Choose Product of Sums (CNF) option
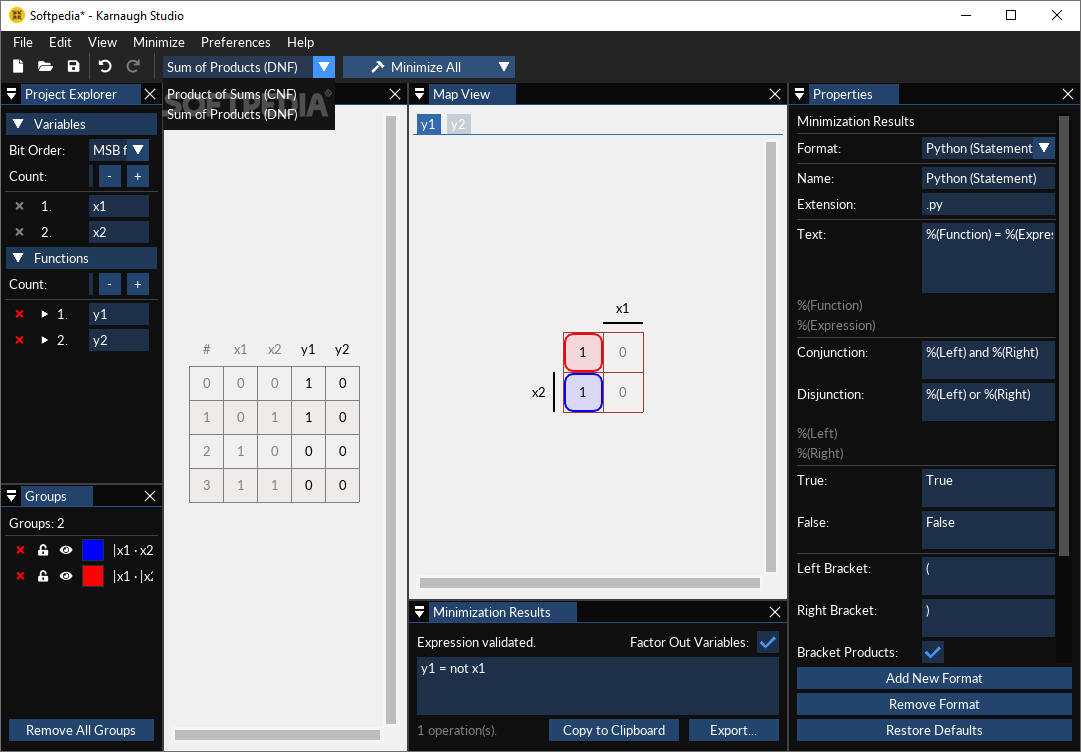 (x=232, y=94)
